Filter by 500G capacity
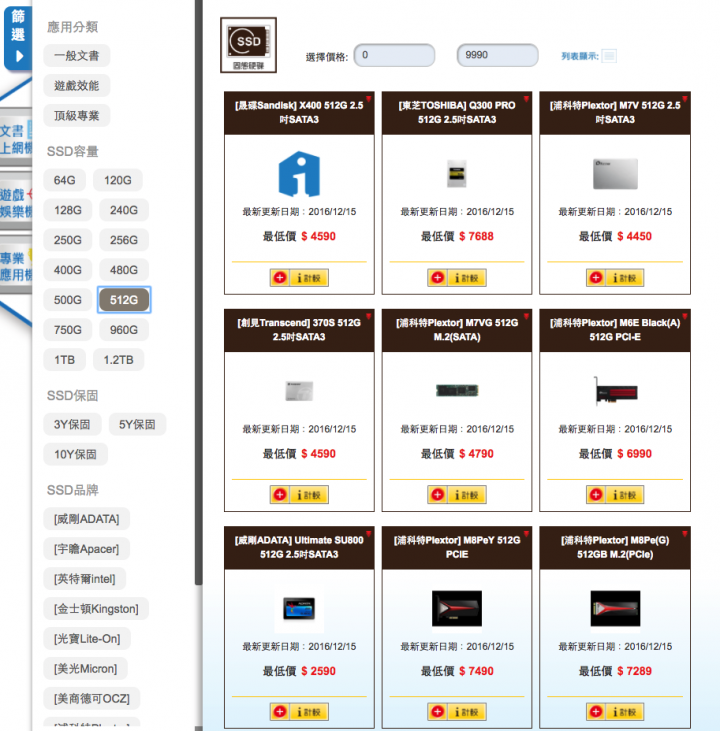The width and height of the screenshot is (720, 731). (68, 300)
